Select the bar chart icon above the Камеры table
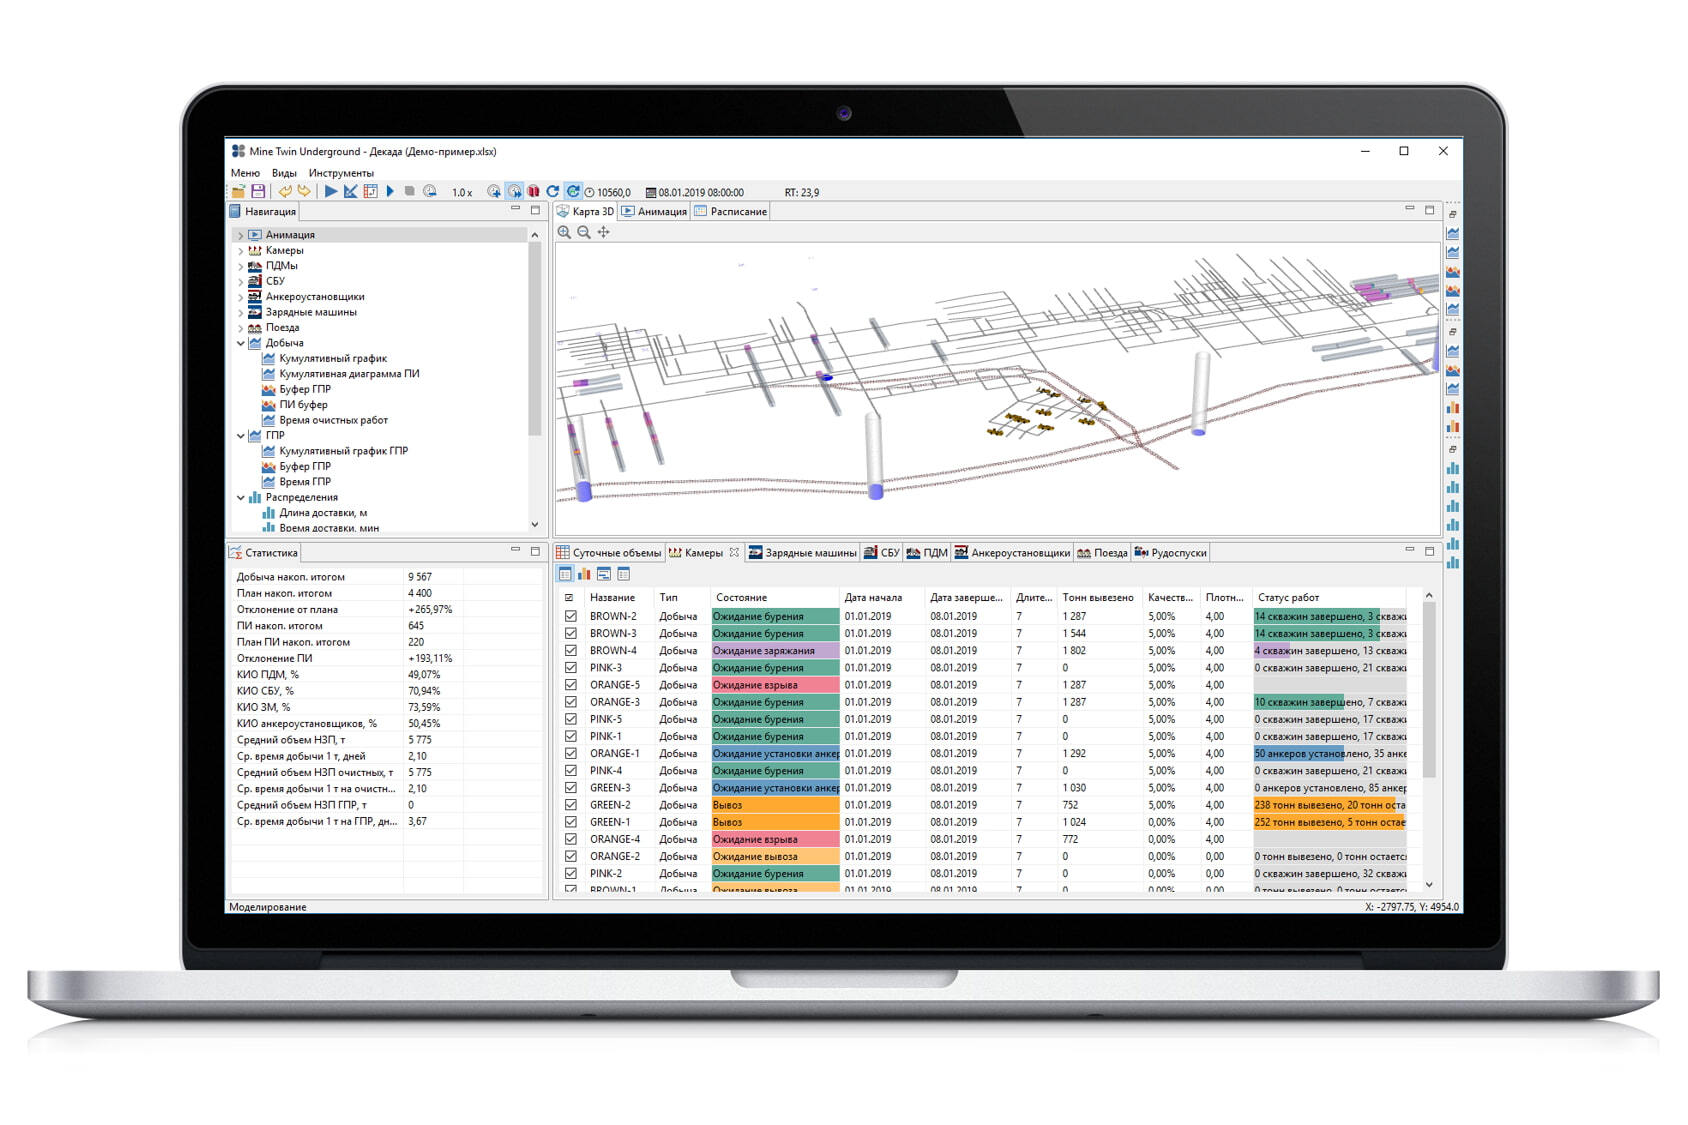Screen dimensions: 1688x1125 (585, 573)
